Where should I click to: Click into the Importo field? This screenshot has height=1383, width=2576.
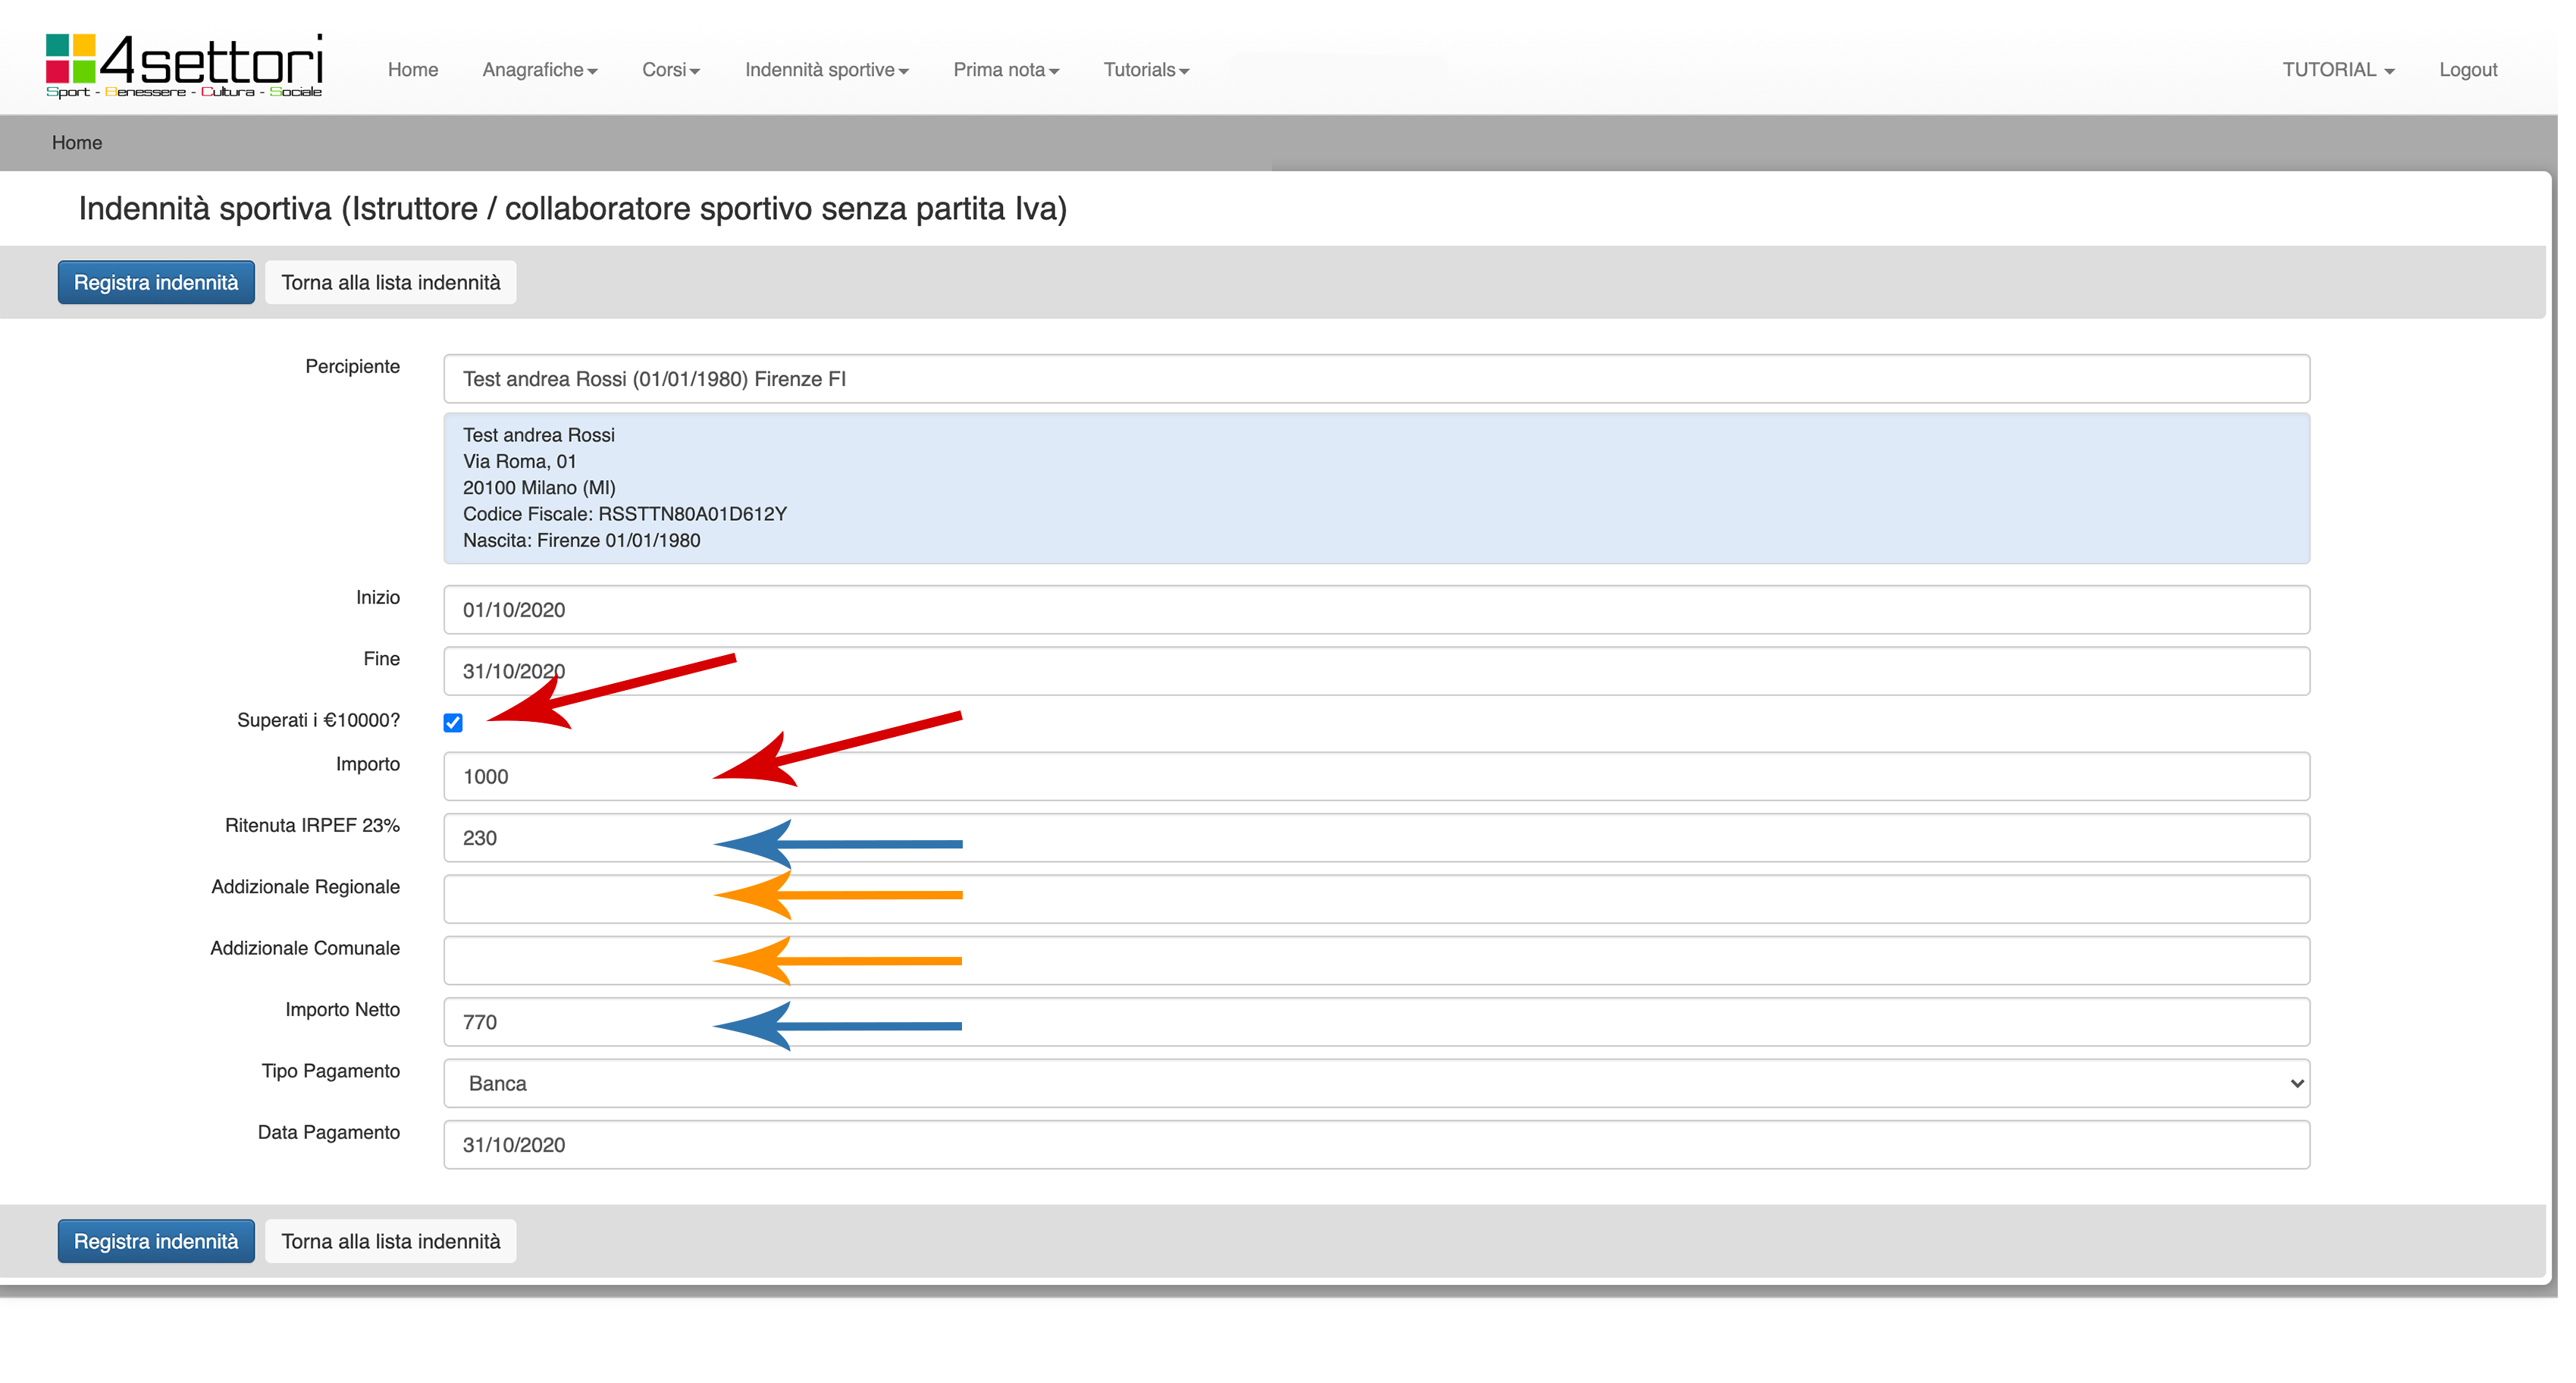pyautogui.click(x=1376, y=776)
